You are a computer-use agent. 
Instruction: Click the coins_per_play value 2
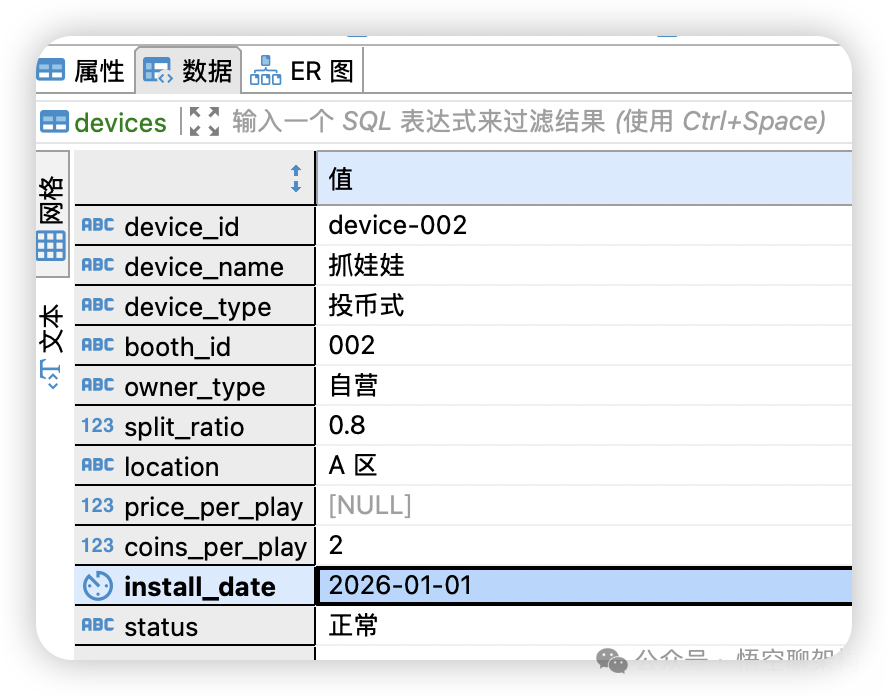tap(584, 545)
